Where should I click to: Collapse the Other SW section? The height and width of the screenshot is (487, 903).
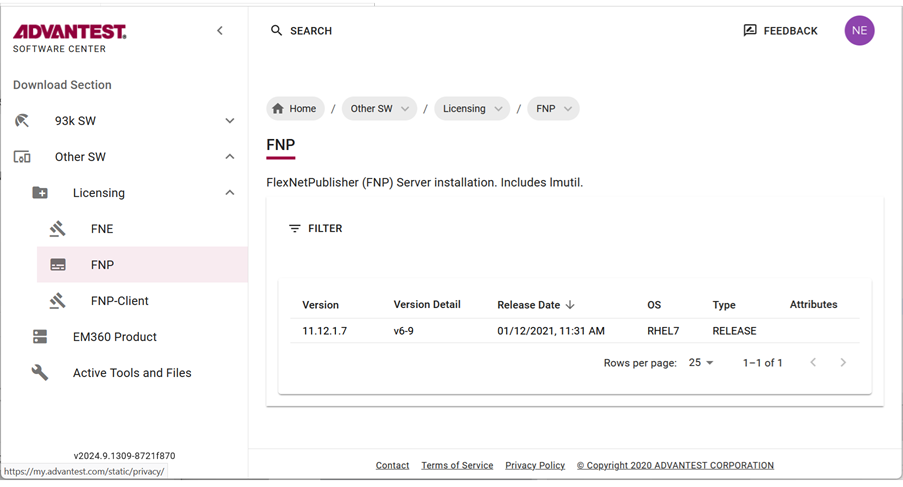[229, 157]
